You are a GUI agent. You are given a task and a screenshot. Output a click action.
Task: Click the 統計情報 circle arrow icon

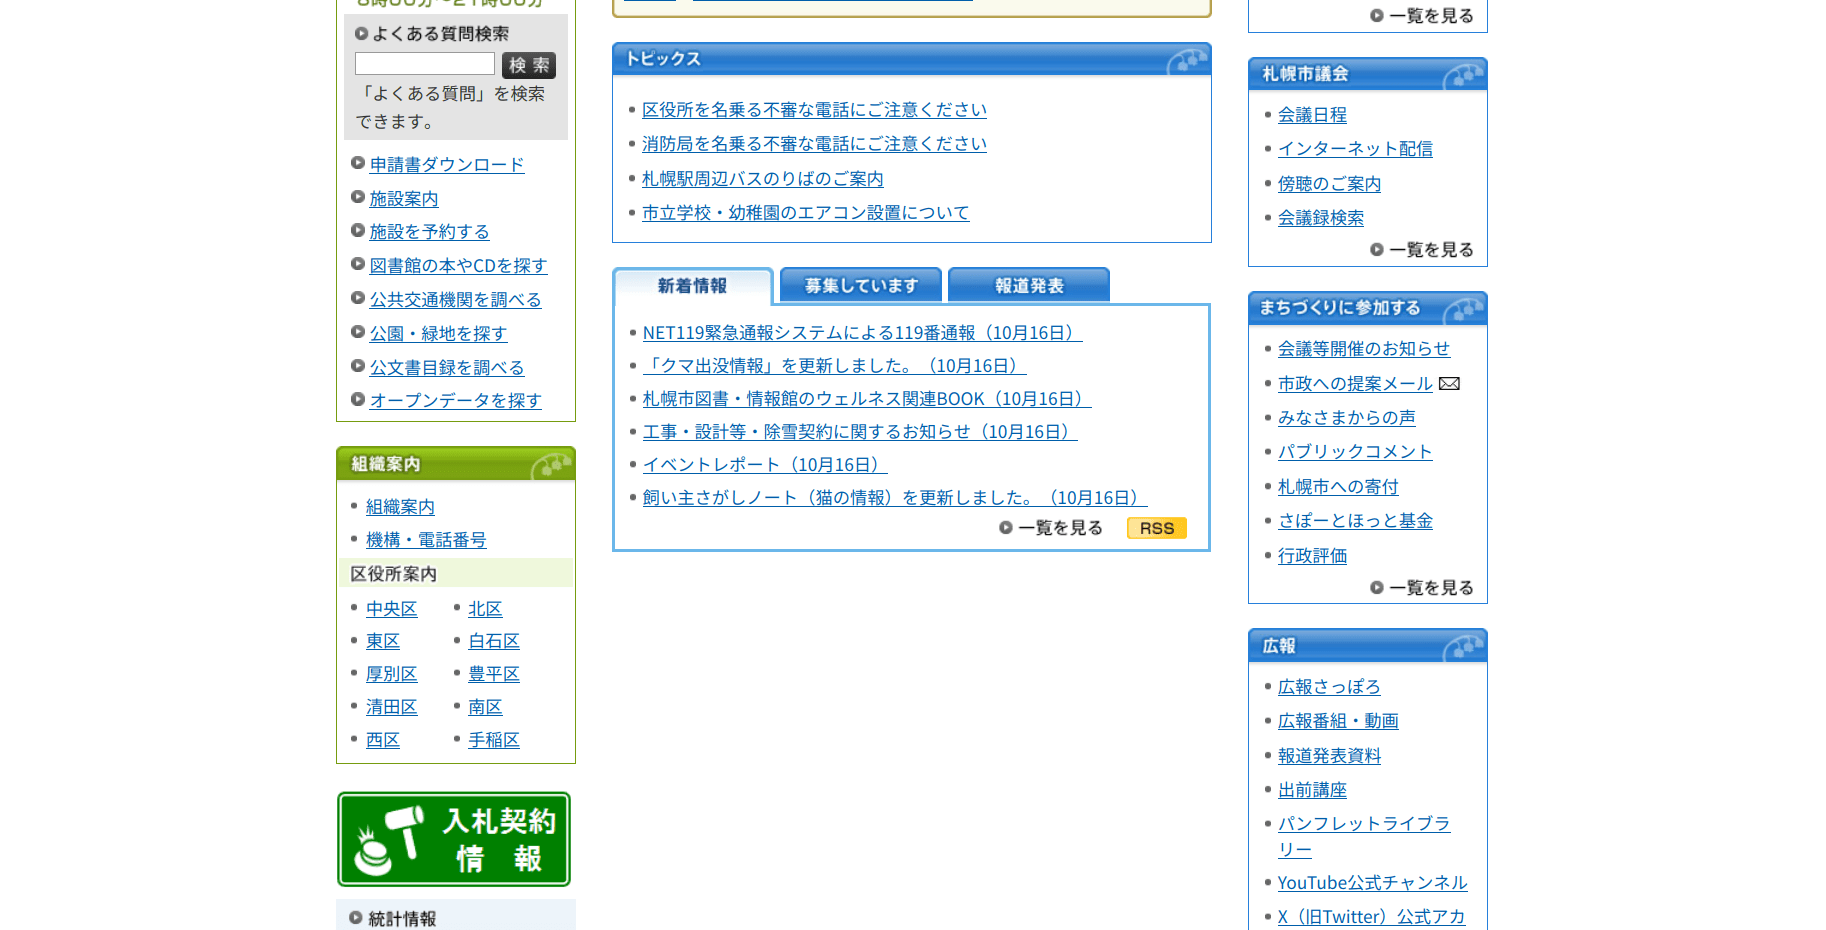[355, 918]
